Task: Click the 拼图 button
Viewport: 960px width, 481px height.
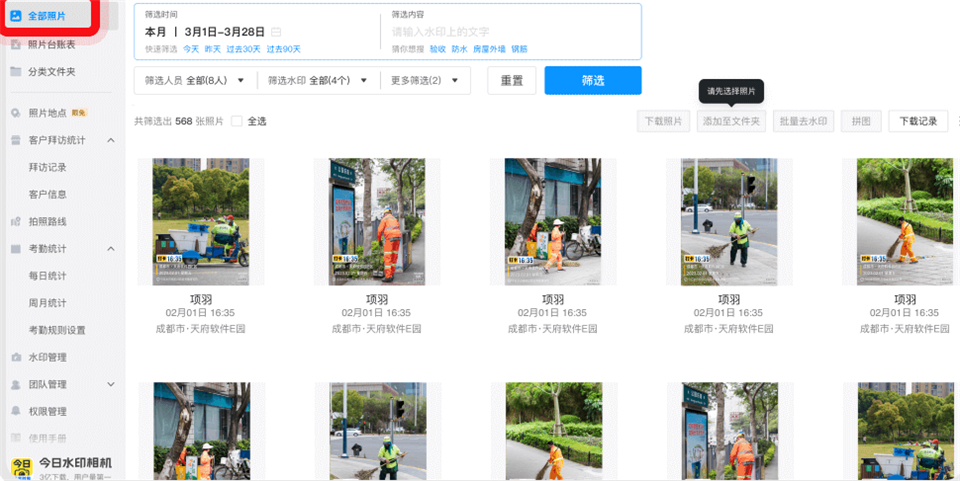Action: pyautogui.click(x=861, y=121)
